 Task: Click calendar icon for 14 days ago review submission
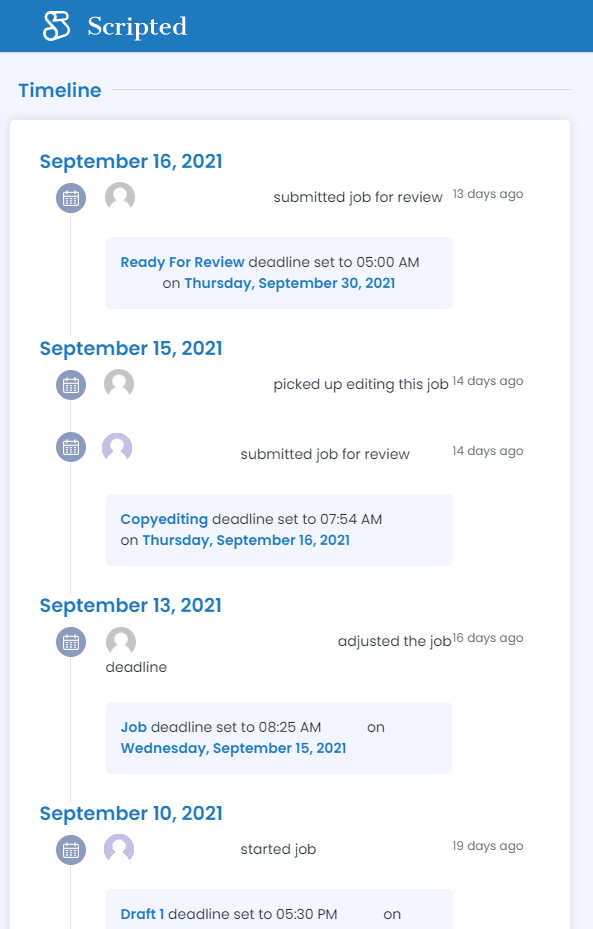[x=71, y=447]
